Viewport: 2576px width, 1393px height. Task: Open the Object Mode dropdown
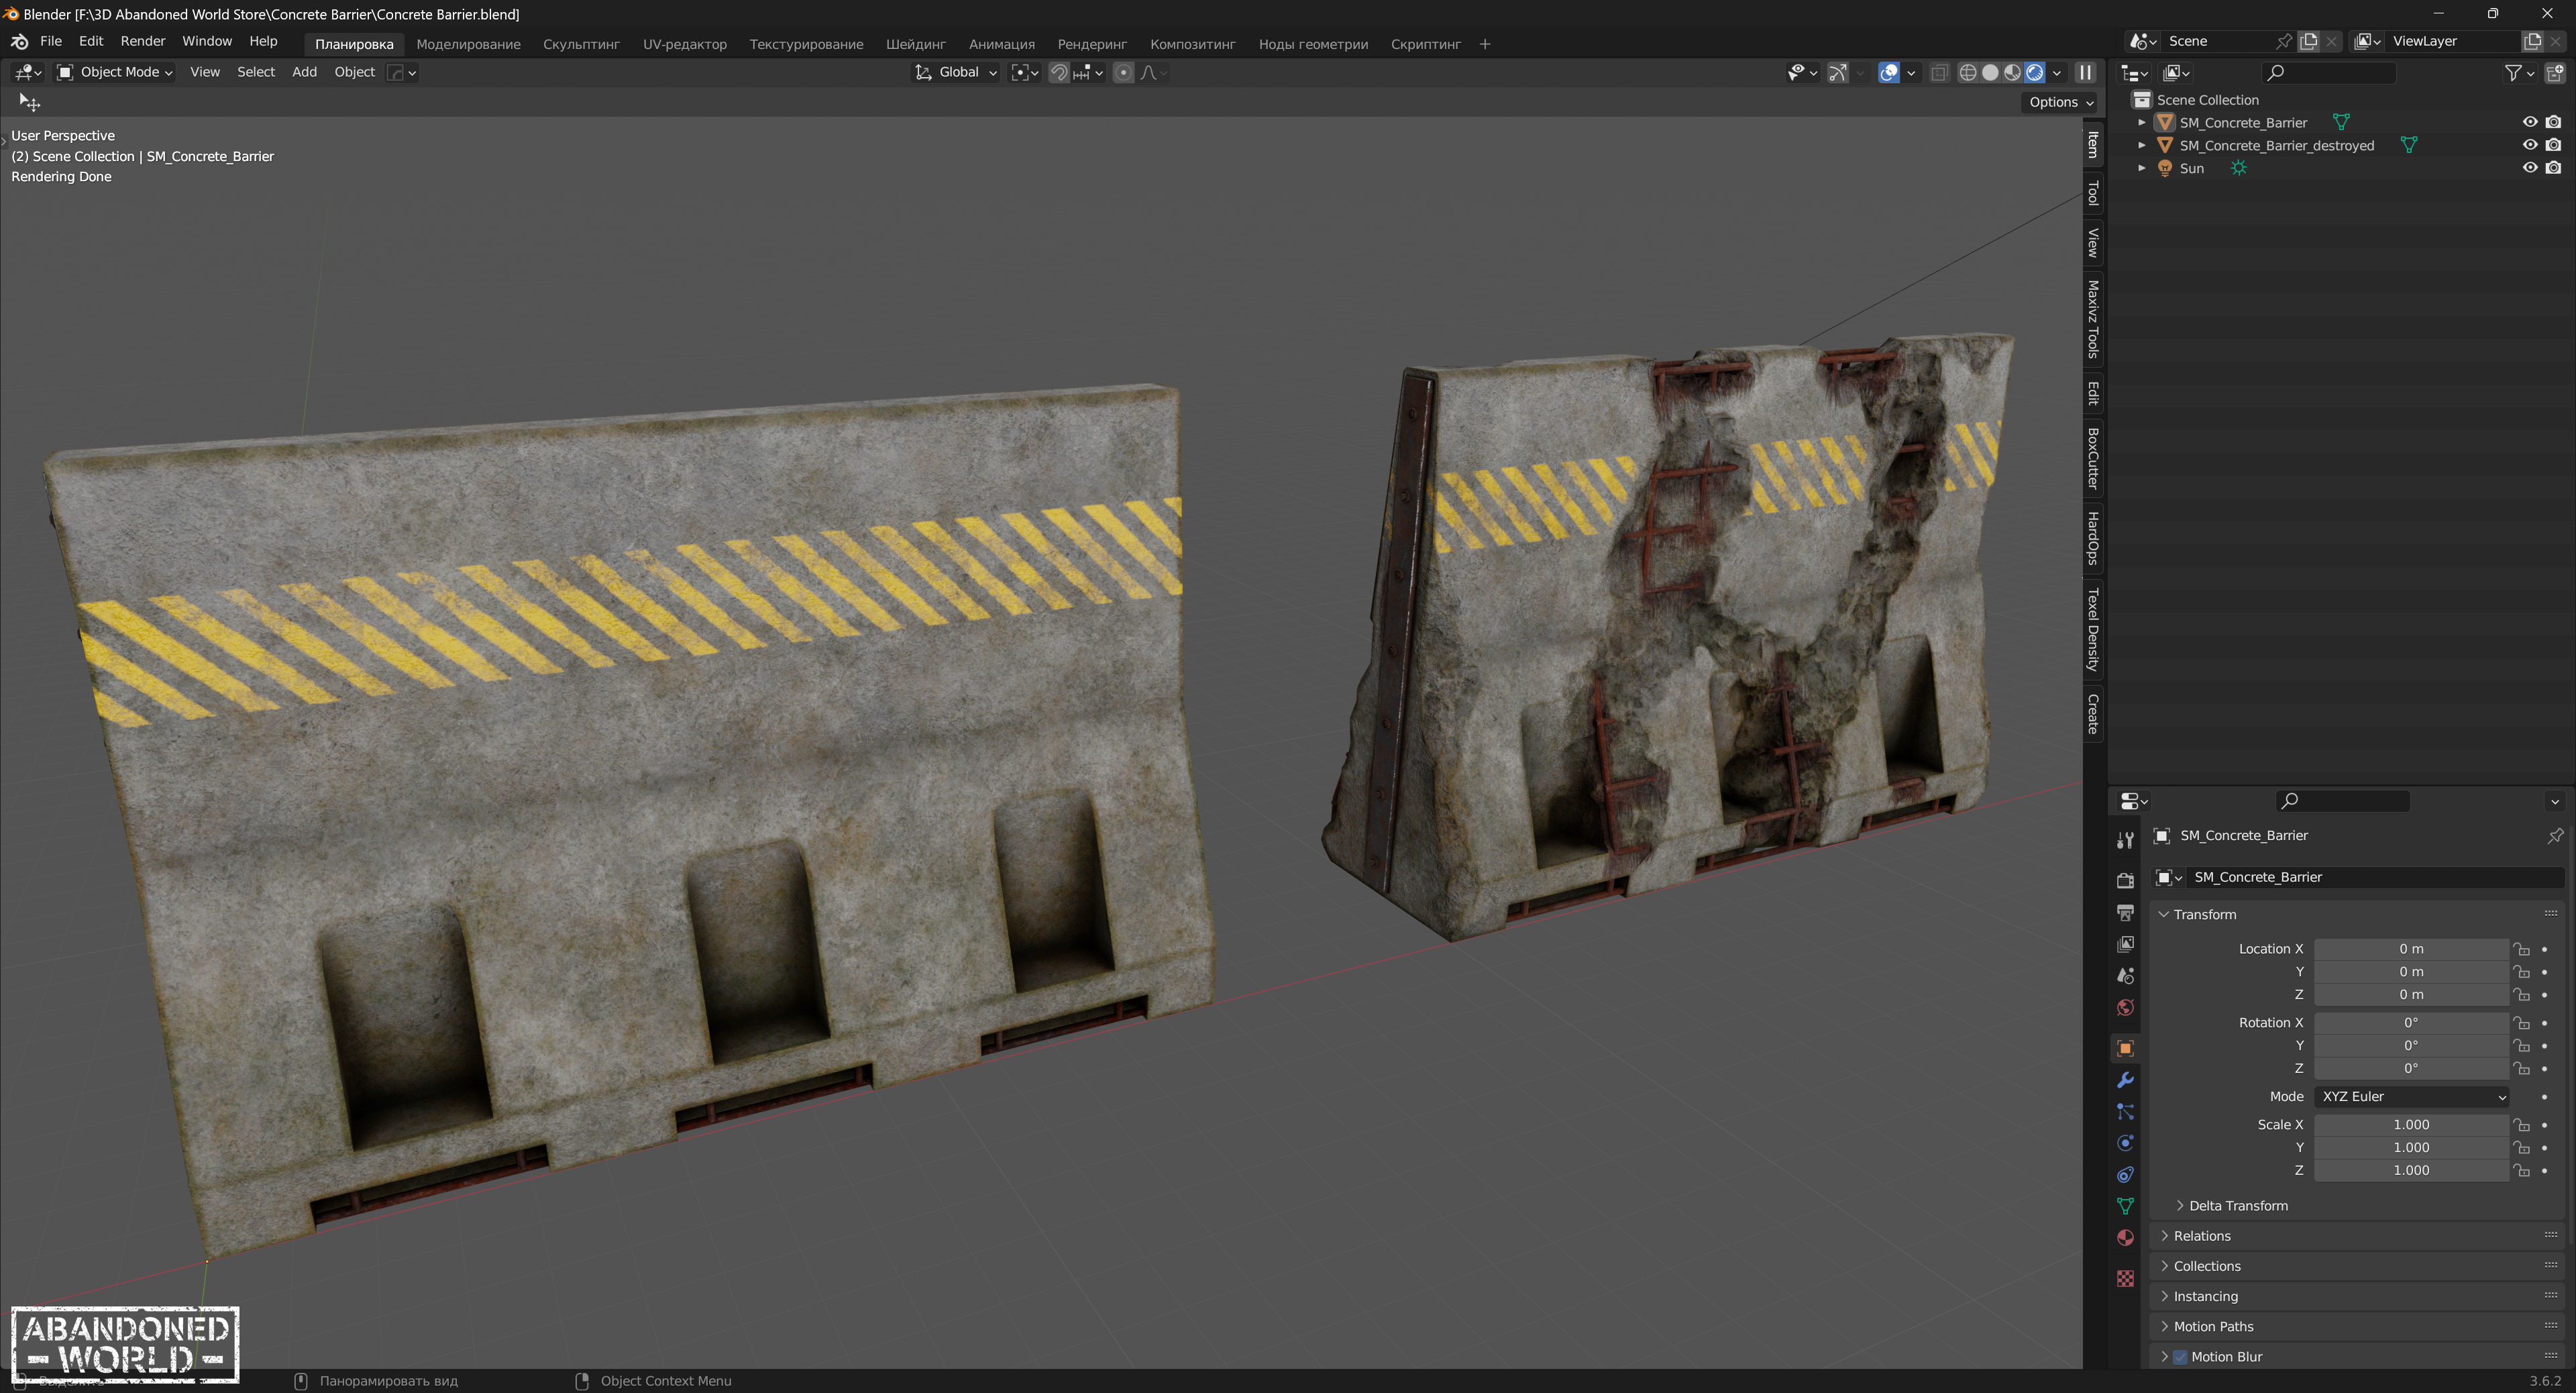click(x=114, y=72)
